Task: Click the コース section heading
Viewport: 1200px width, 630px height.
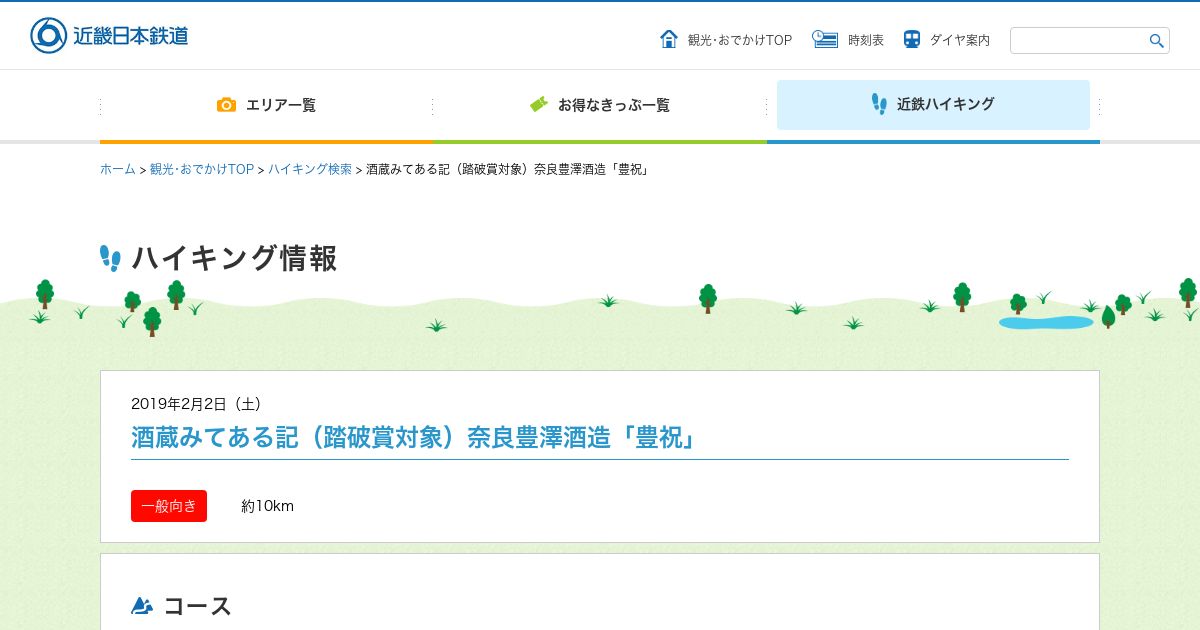Action: pyautogui.click(x=198, y=606)
